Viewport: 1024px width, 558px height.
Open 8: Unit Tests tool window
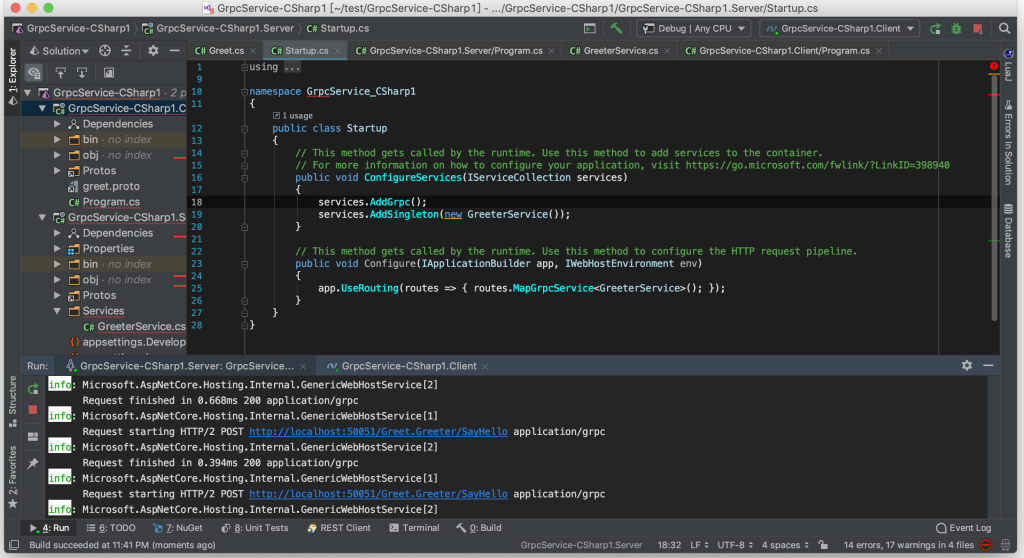pyautogui.click(x=255, y=528)
